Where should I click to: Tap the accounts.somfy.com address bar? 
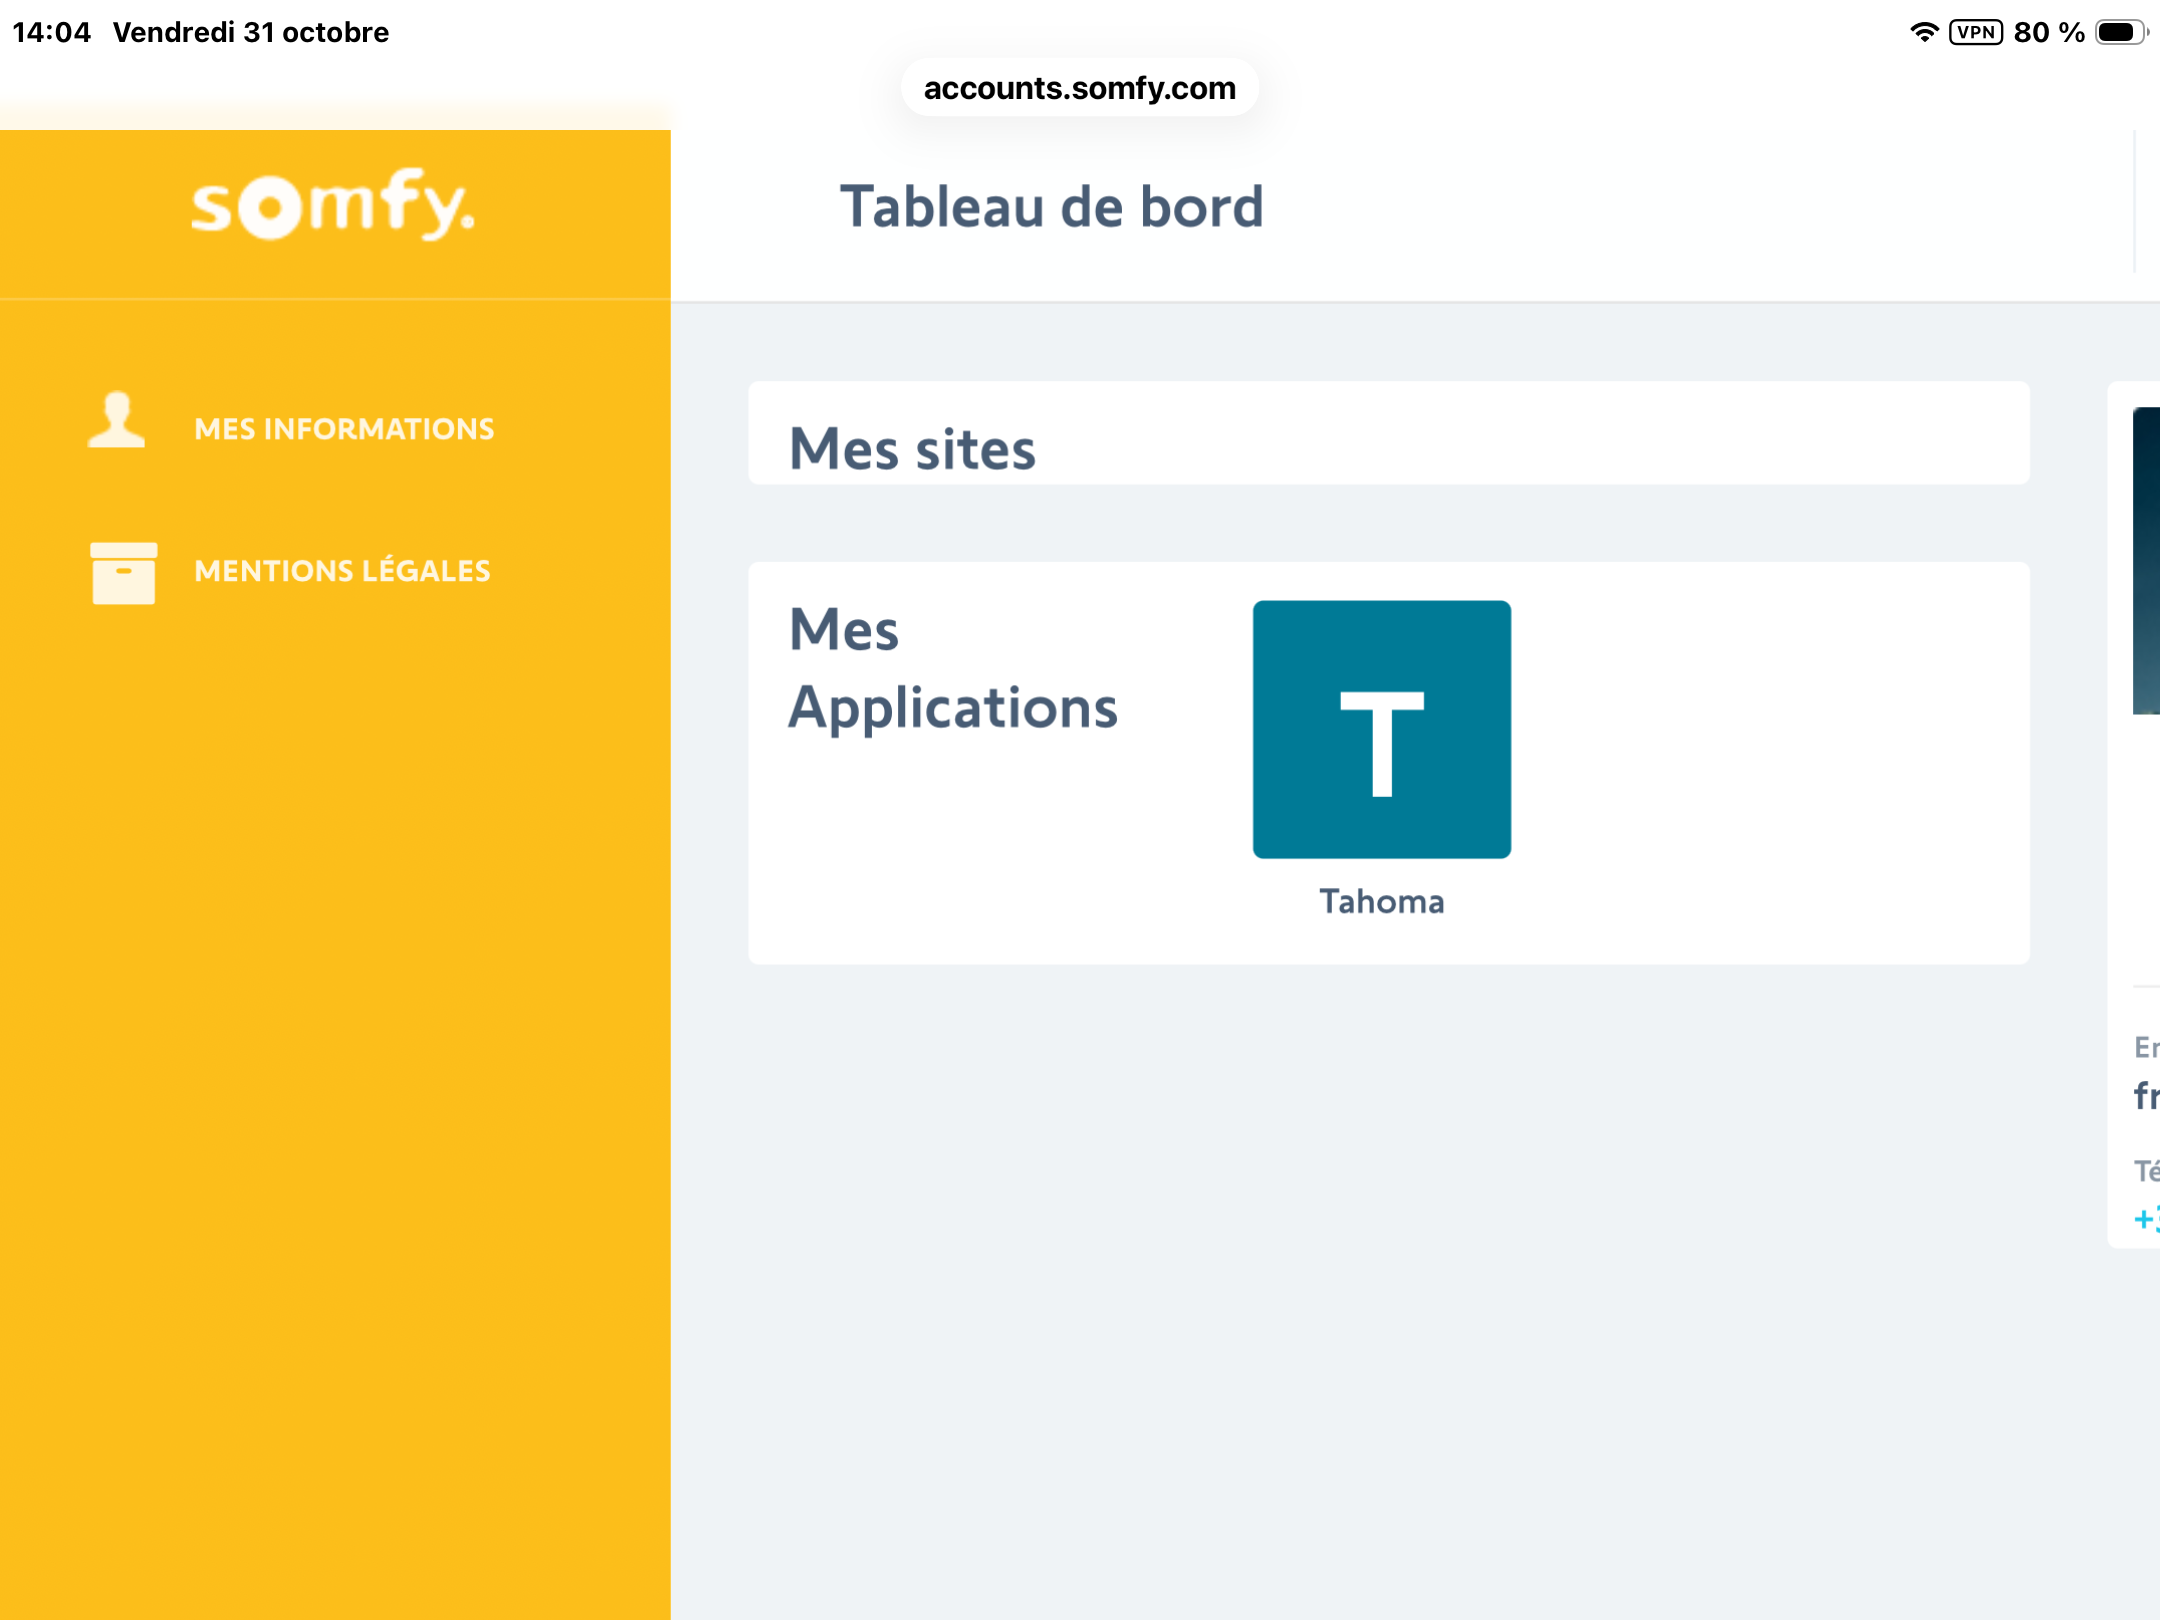1079,88
